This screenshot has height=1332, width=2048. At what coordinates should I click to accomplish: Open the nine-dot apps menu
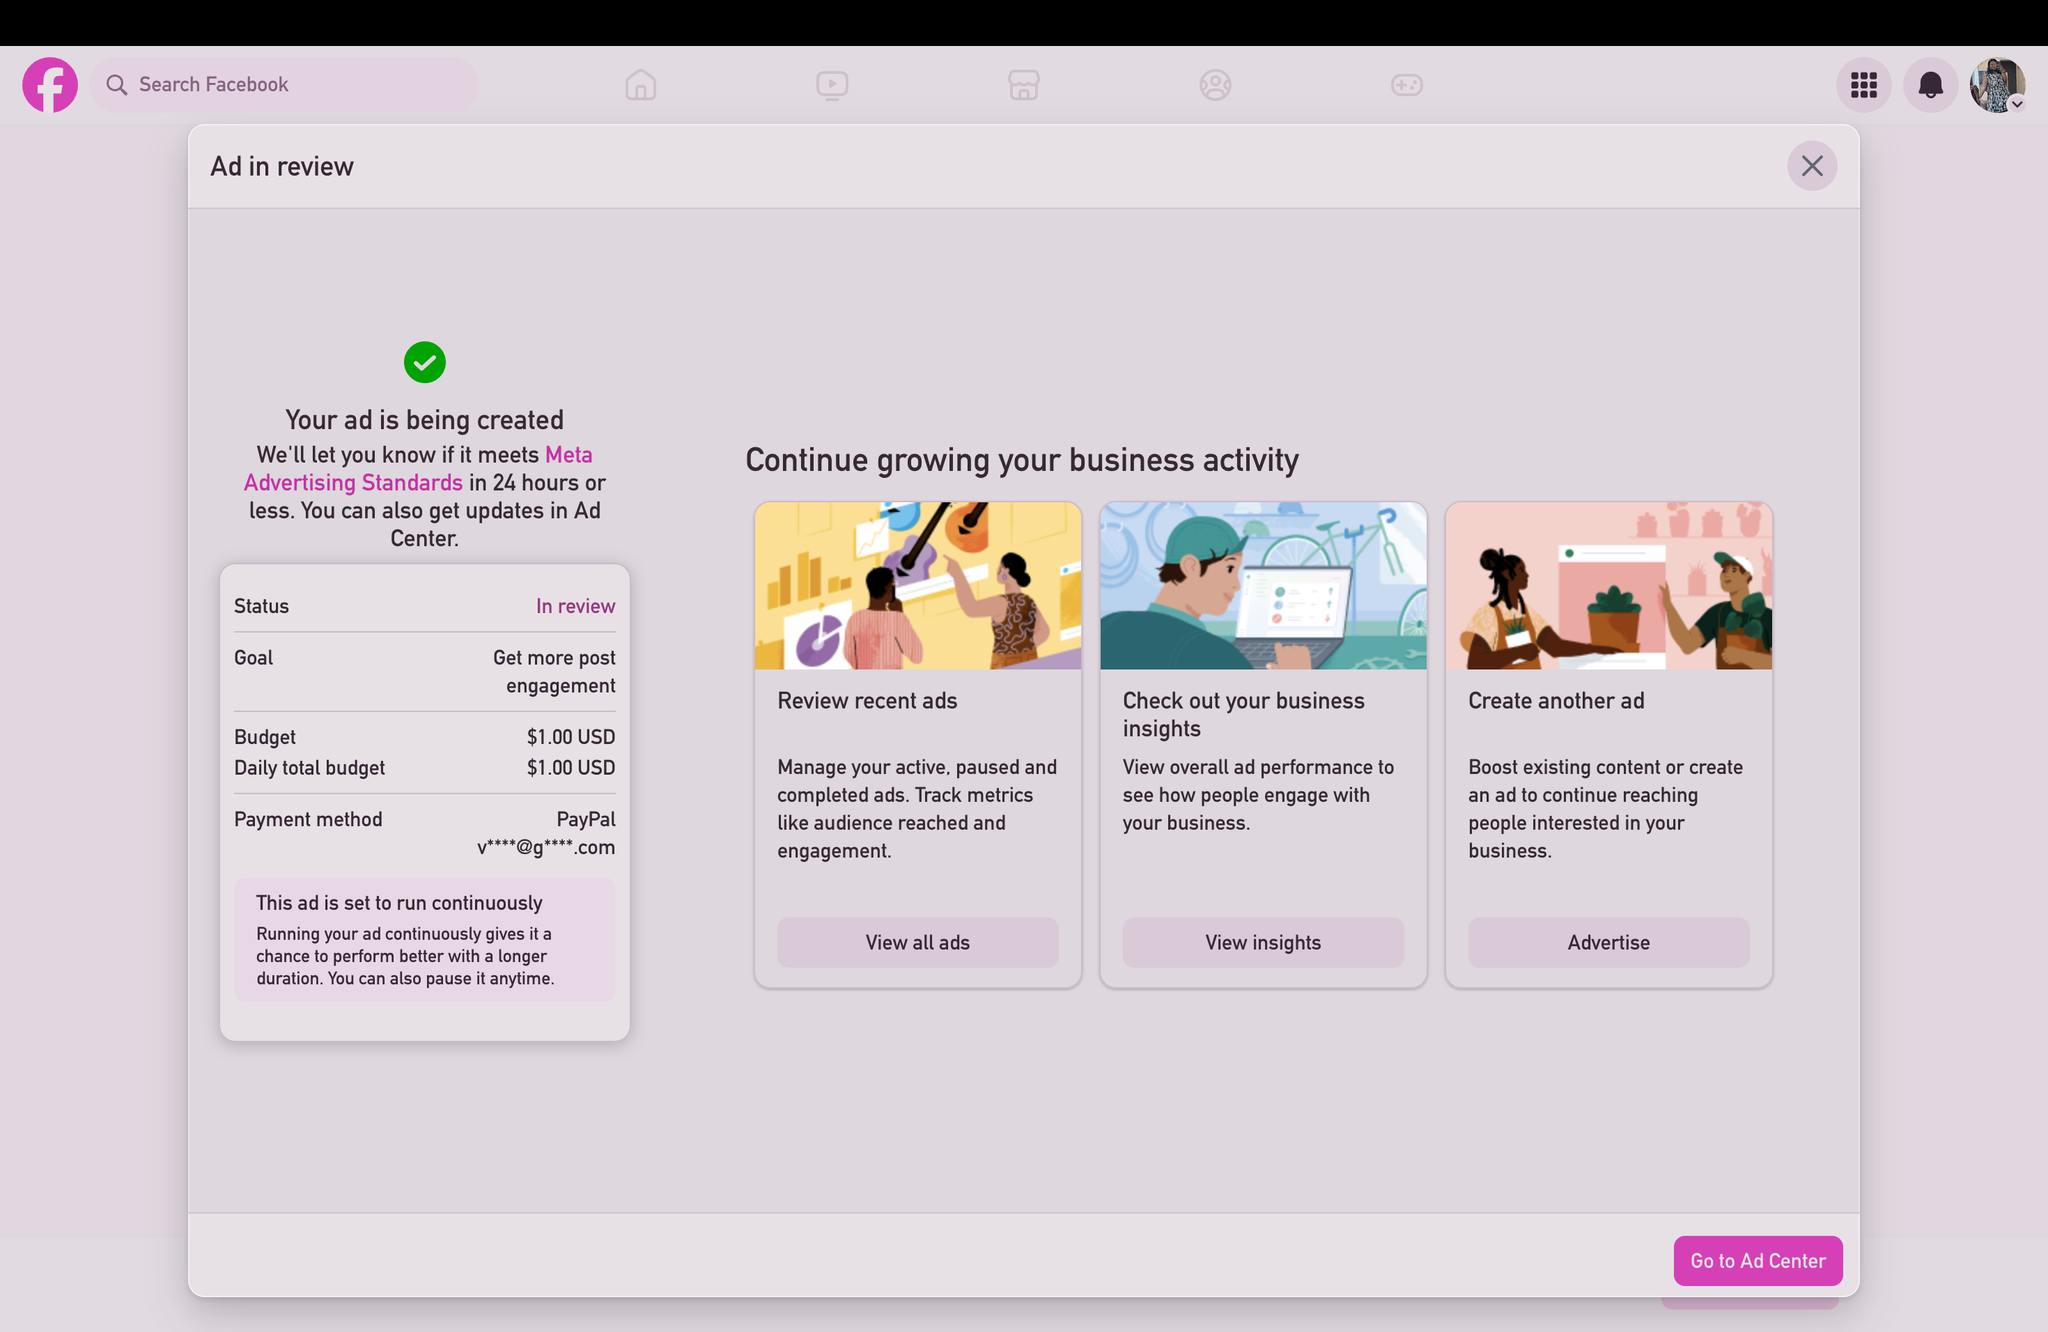(1864, 85)
